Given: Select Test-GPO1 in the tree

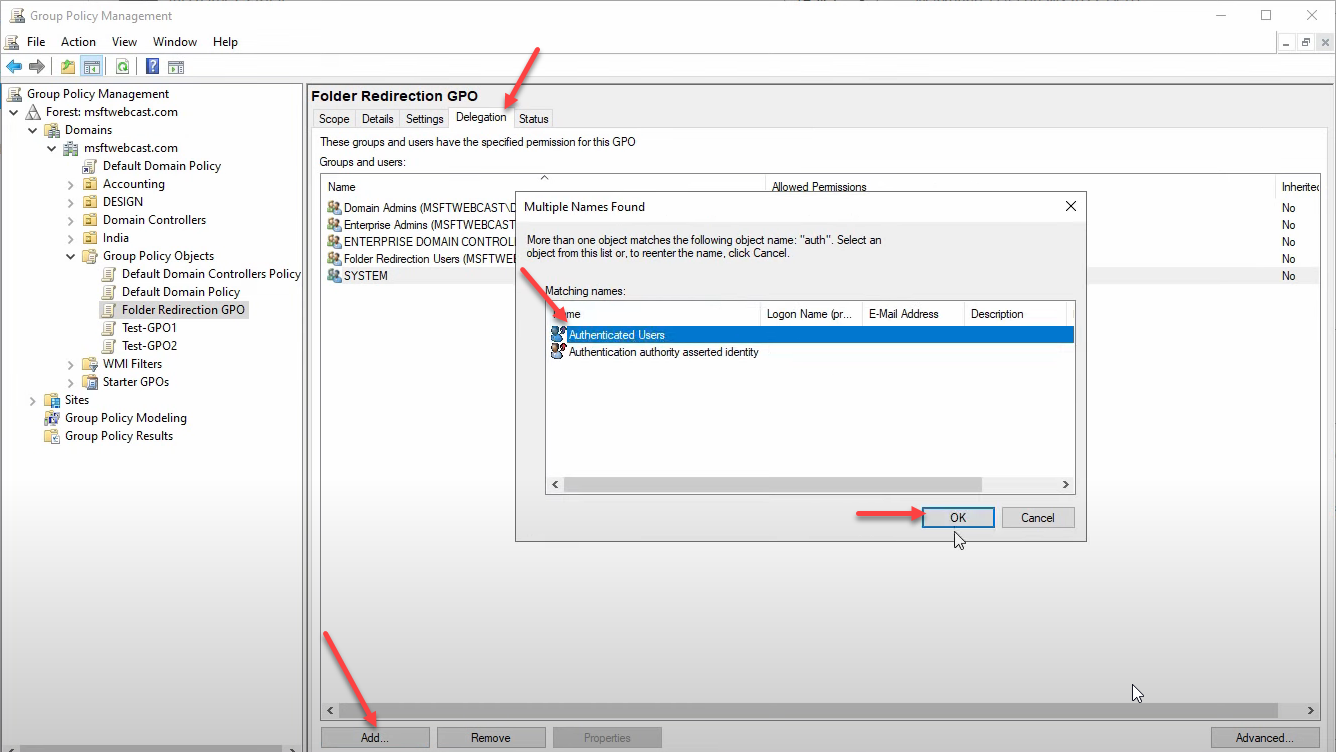Looking at the screenshot, I should [149, 328].
